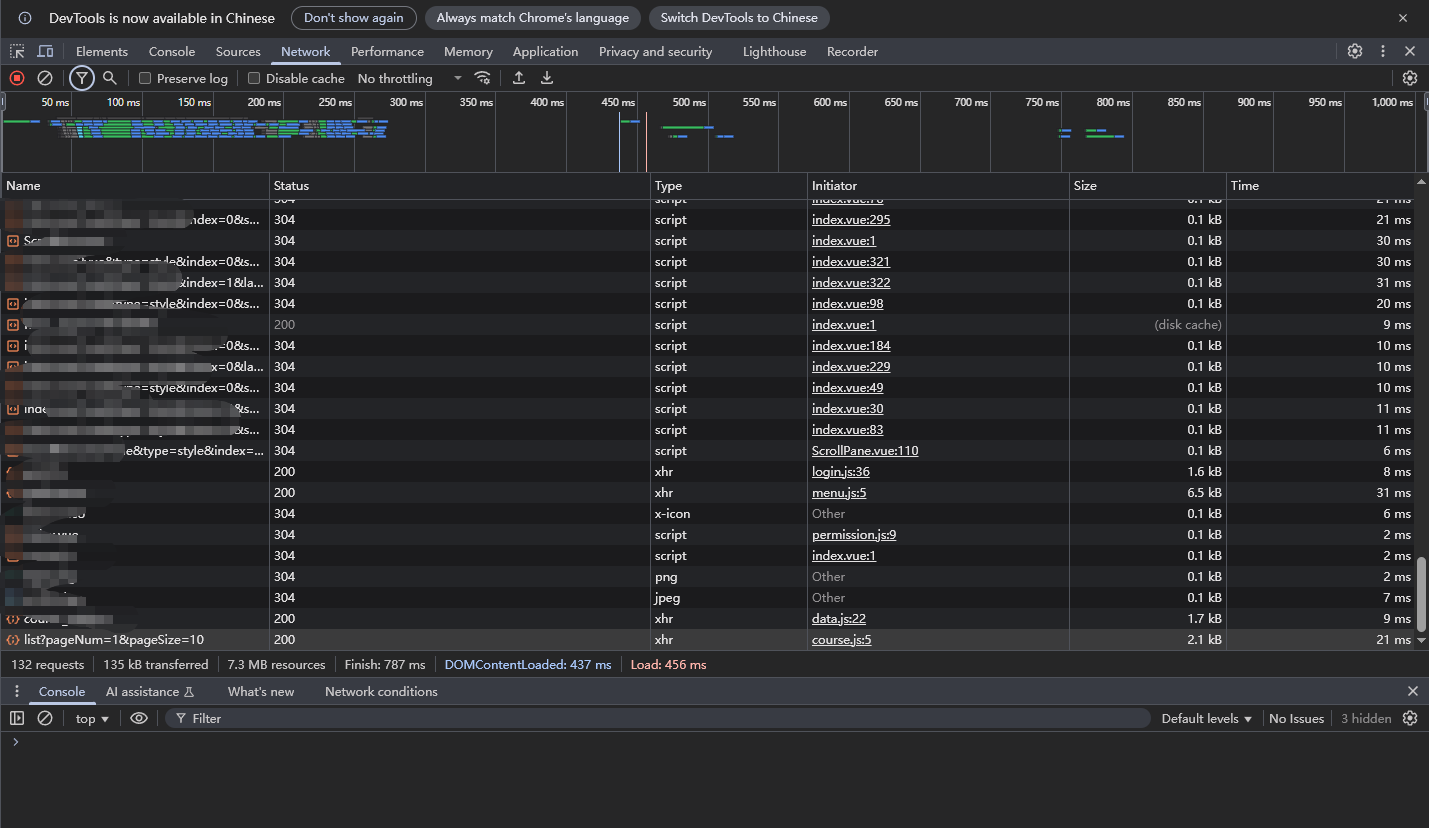
Task: Clear the network log
Action: 45,78
